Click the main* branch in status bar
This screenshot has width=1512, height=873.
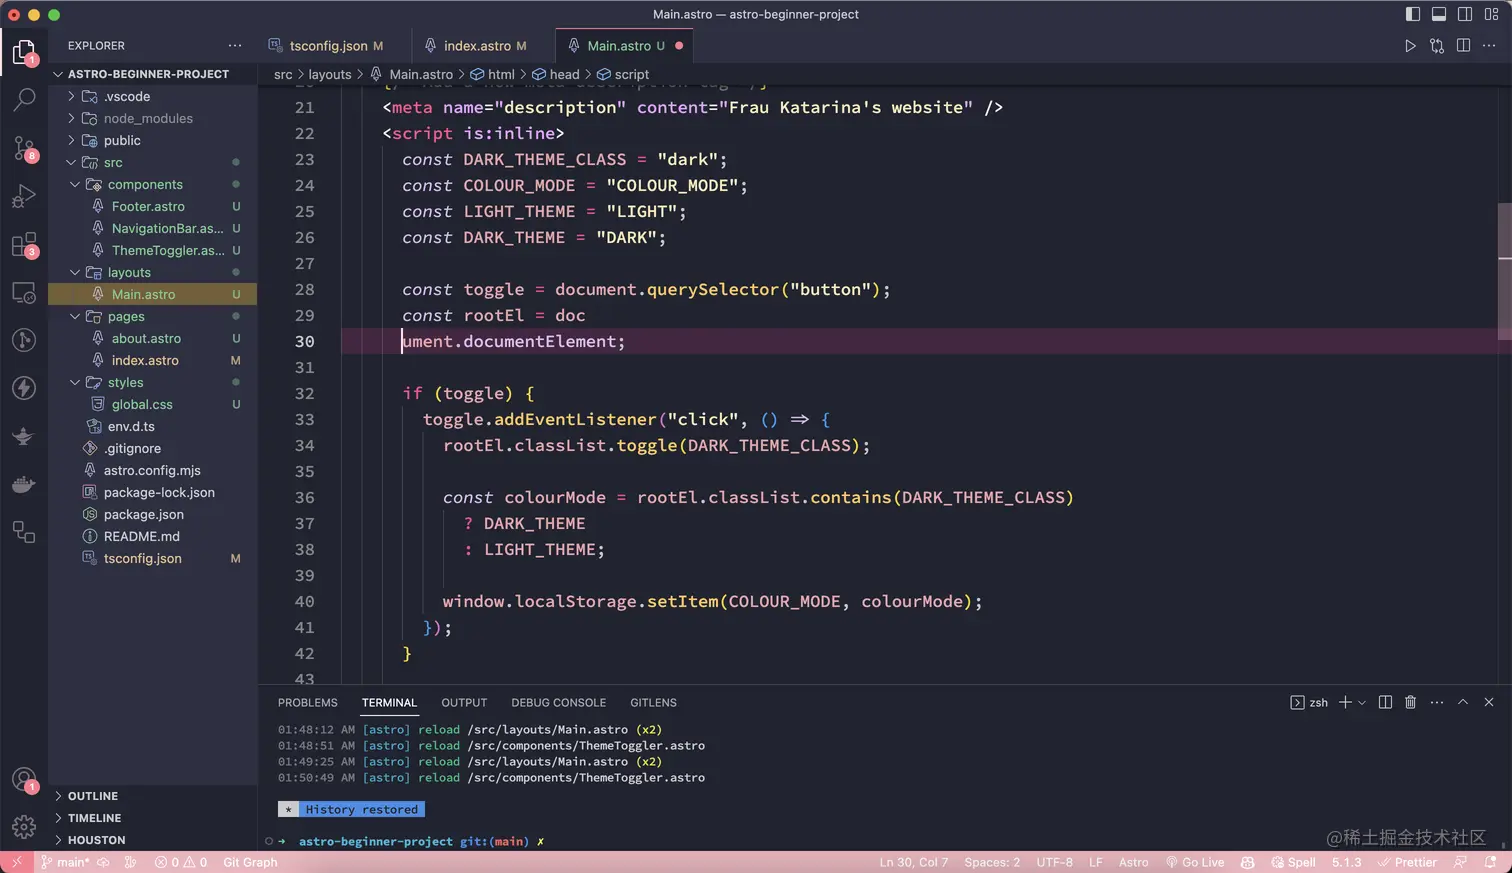pyautogui.click(x=65, y=862)
